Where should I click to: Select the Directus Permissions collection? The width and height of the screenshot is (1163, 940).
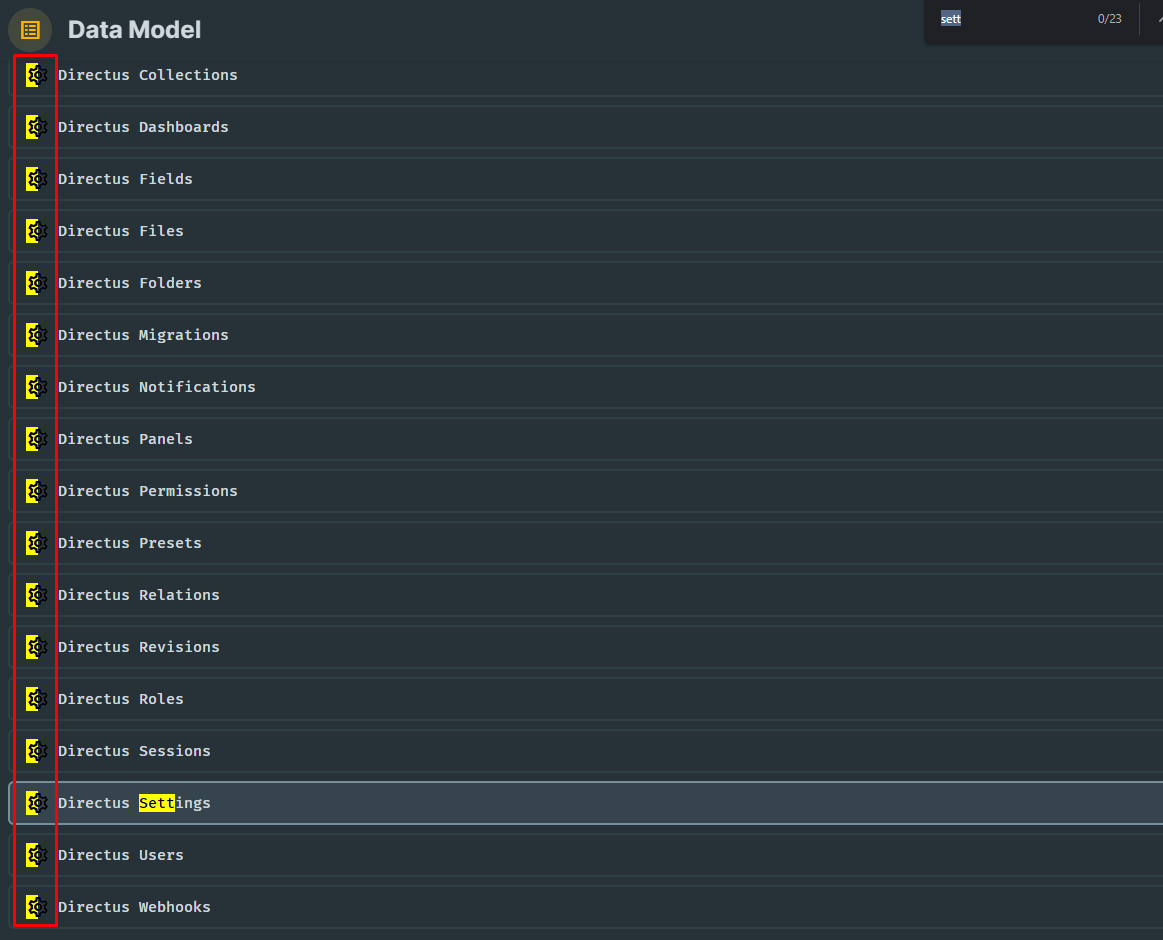[x=586, y=490]
